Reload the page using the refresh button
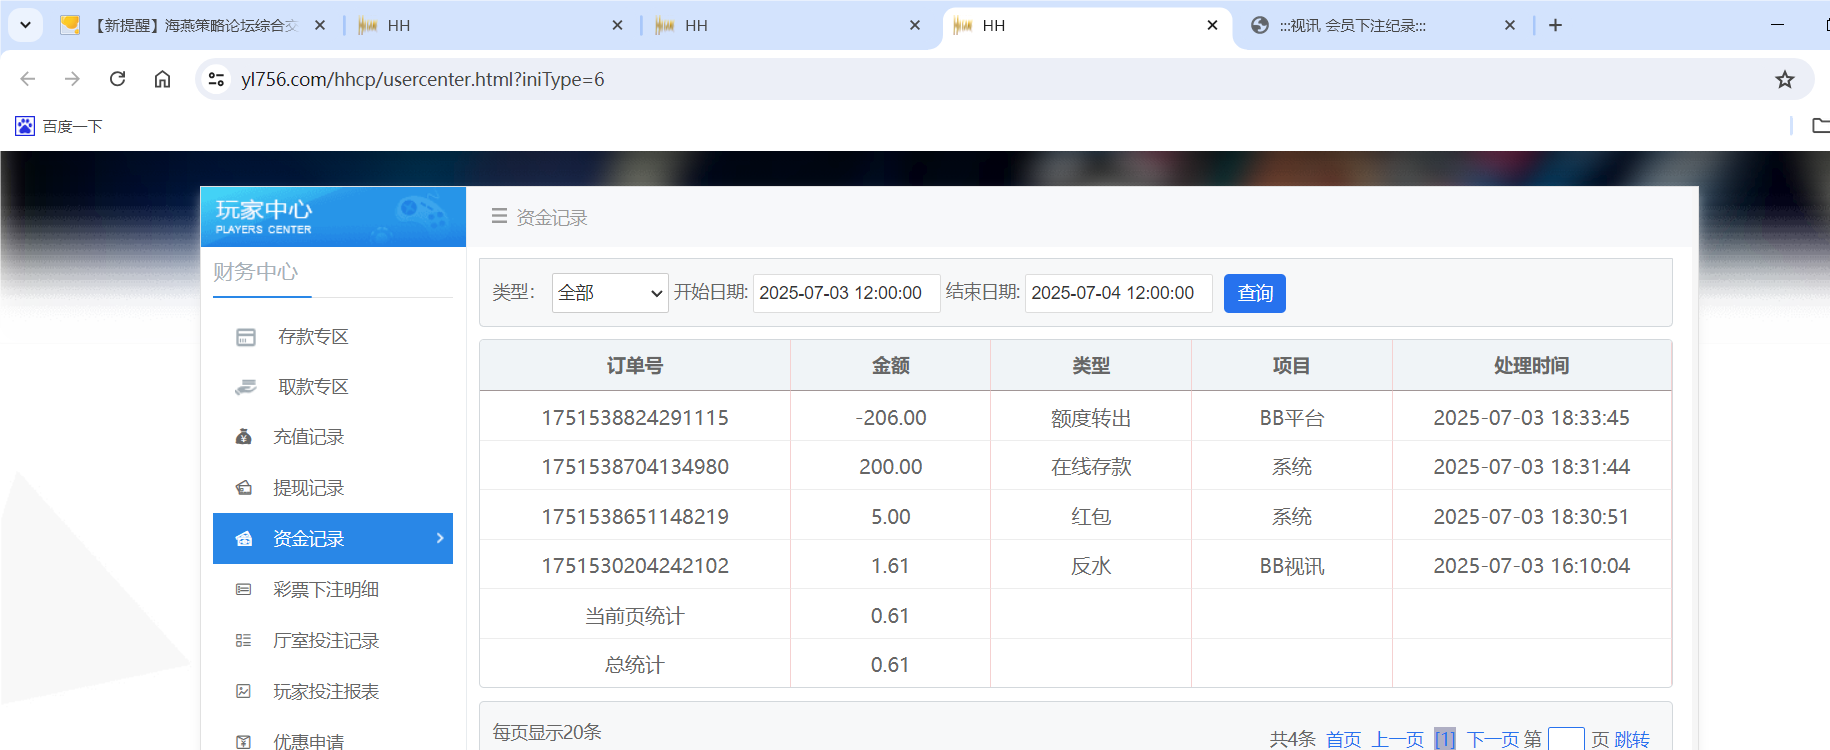 tap(117, 79)
